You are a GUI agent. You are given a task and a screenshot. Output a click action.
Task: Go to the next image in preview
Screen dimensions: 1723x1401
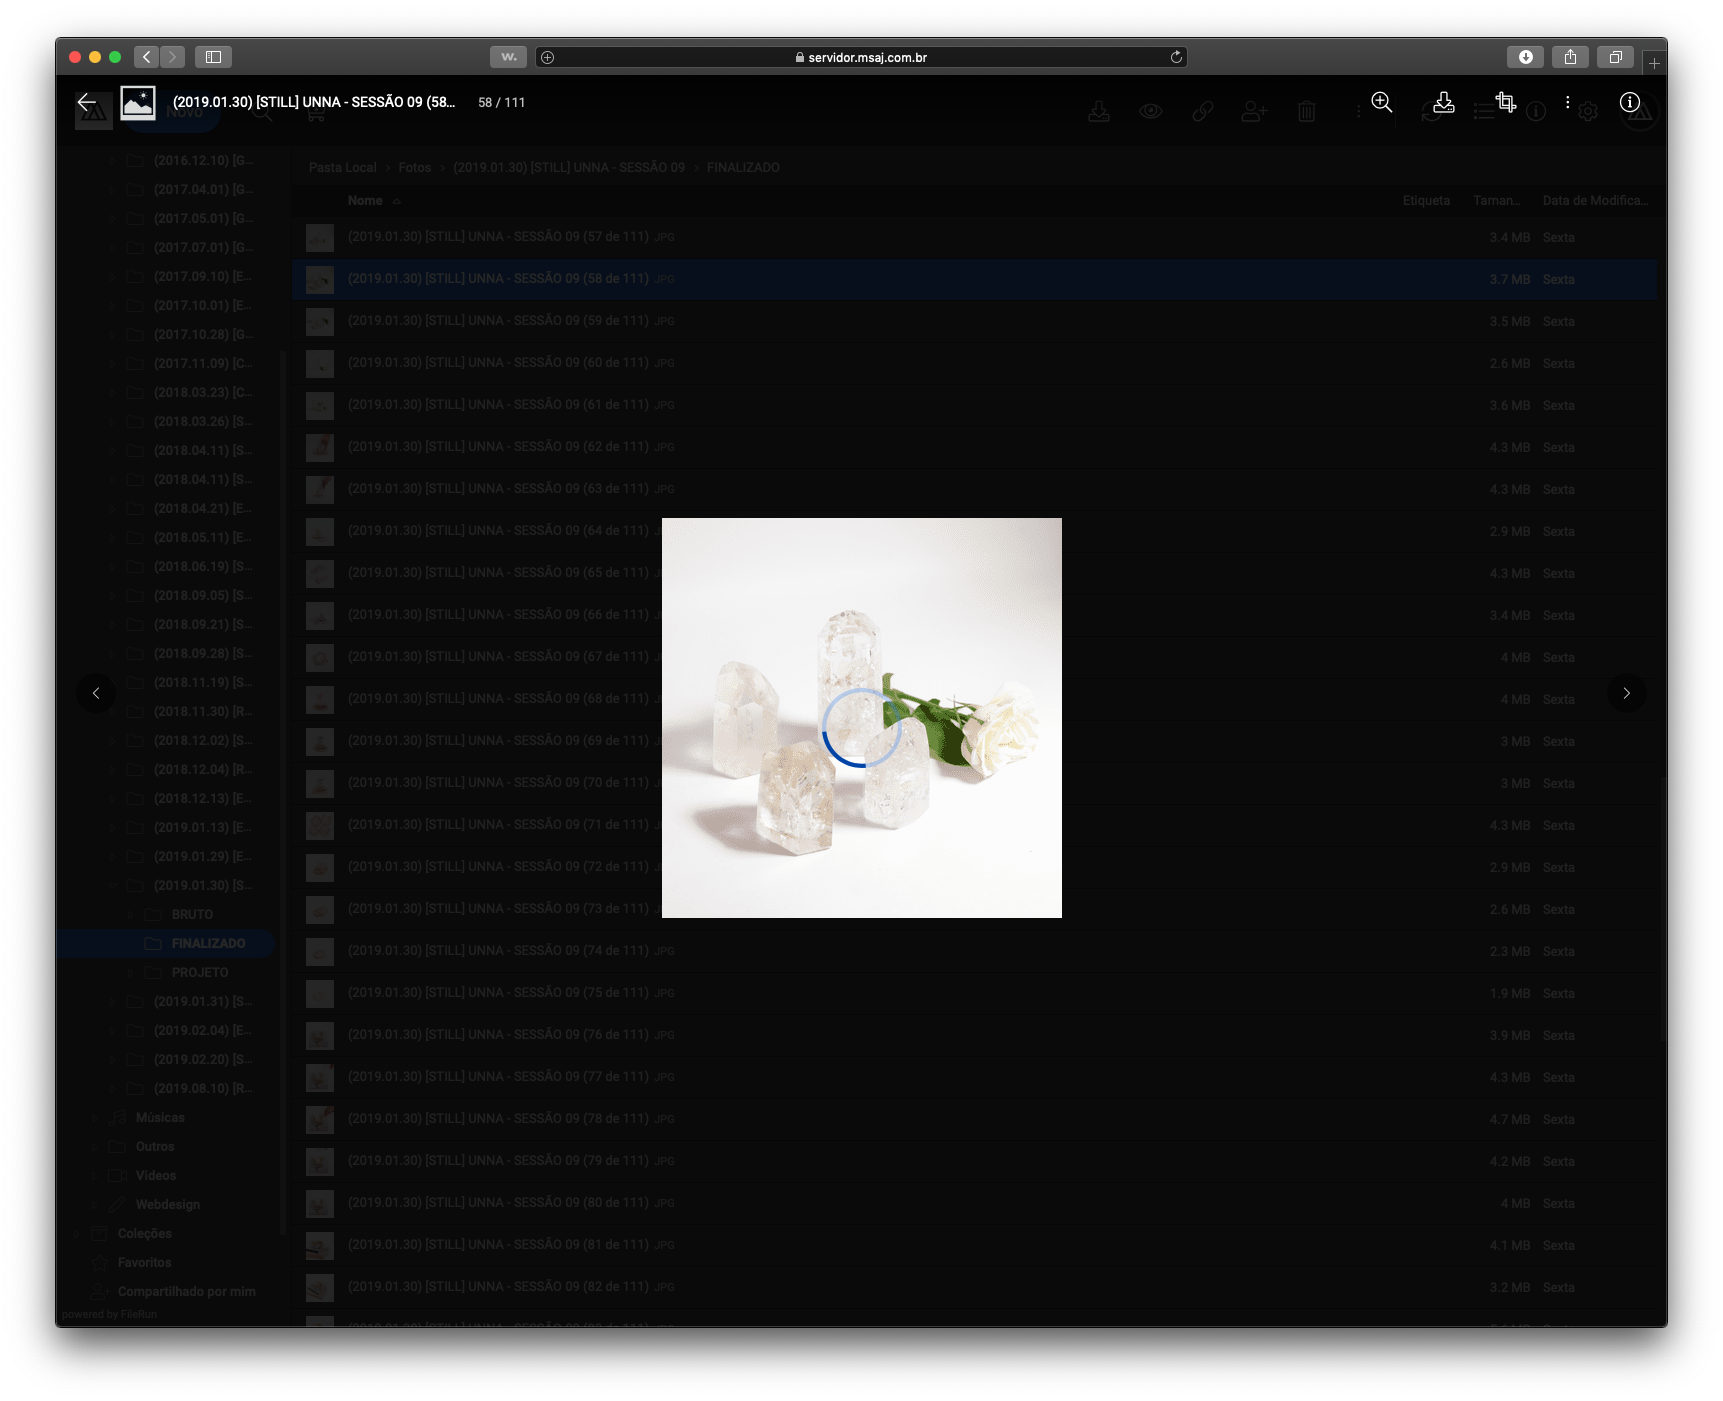pos(1626,693)
